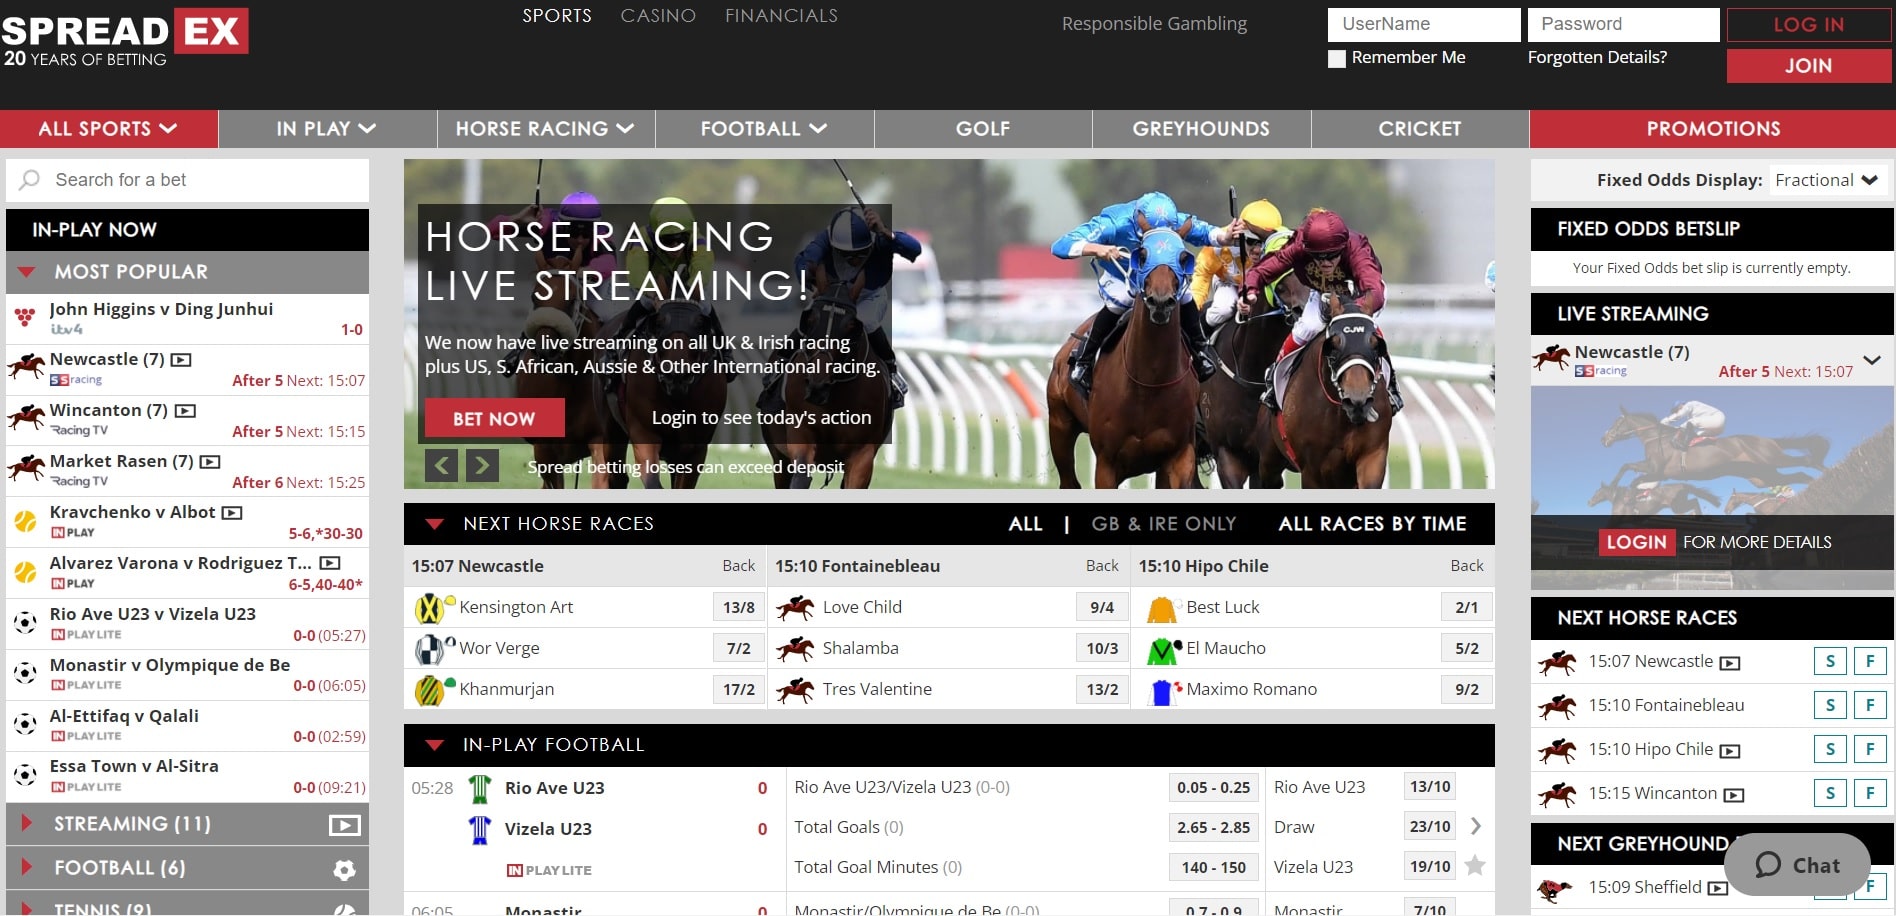
Task: Open the Football dropdown menu
Action: coord(765,129)
